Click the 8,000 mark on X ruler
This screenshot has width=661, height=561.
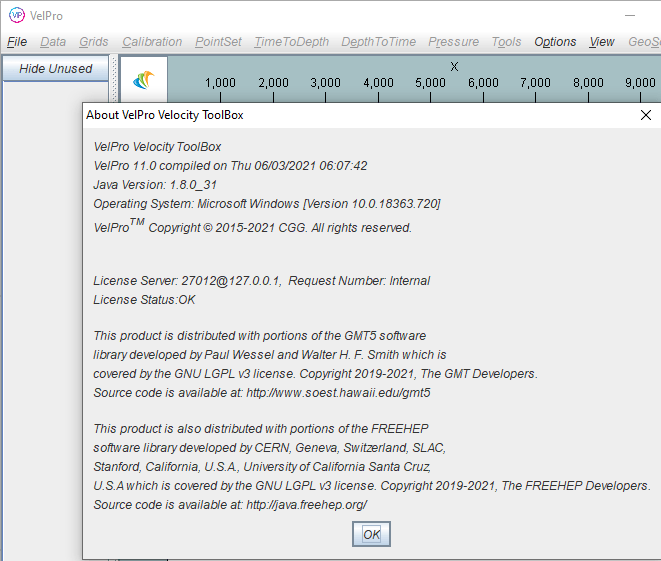[588, 83]
